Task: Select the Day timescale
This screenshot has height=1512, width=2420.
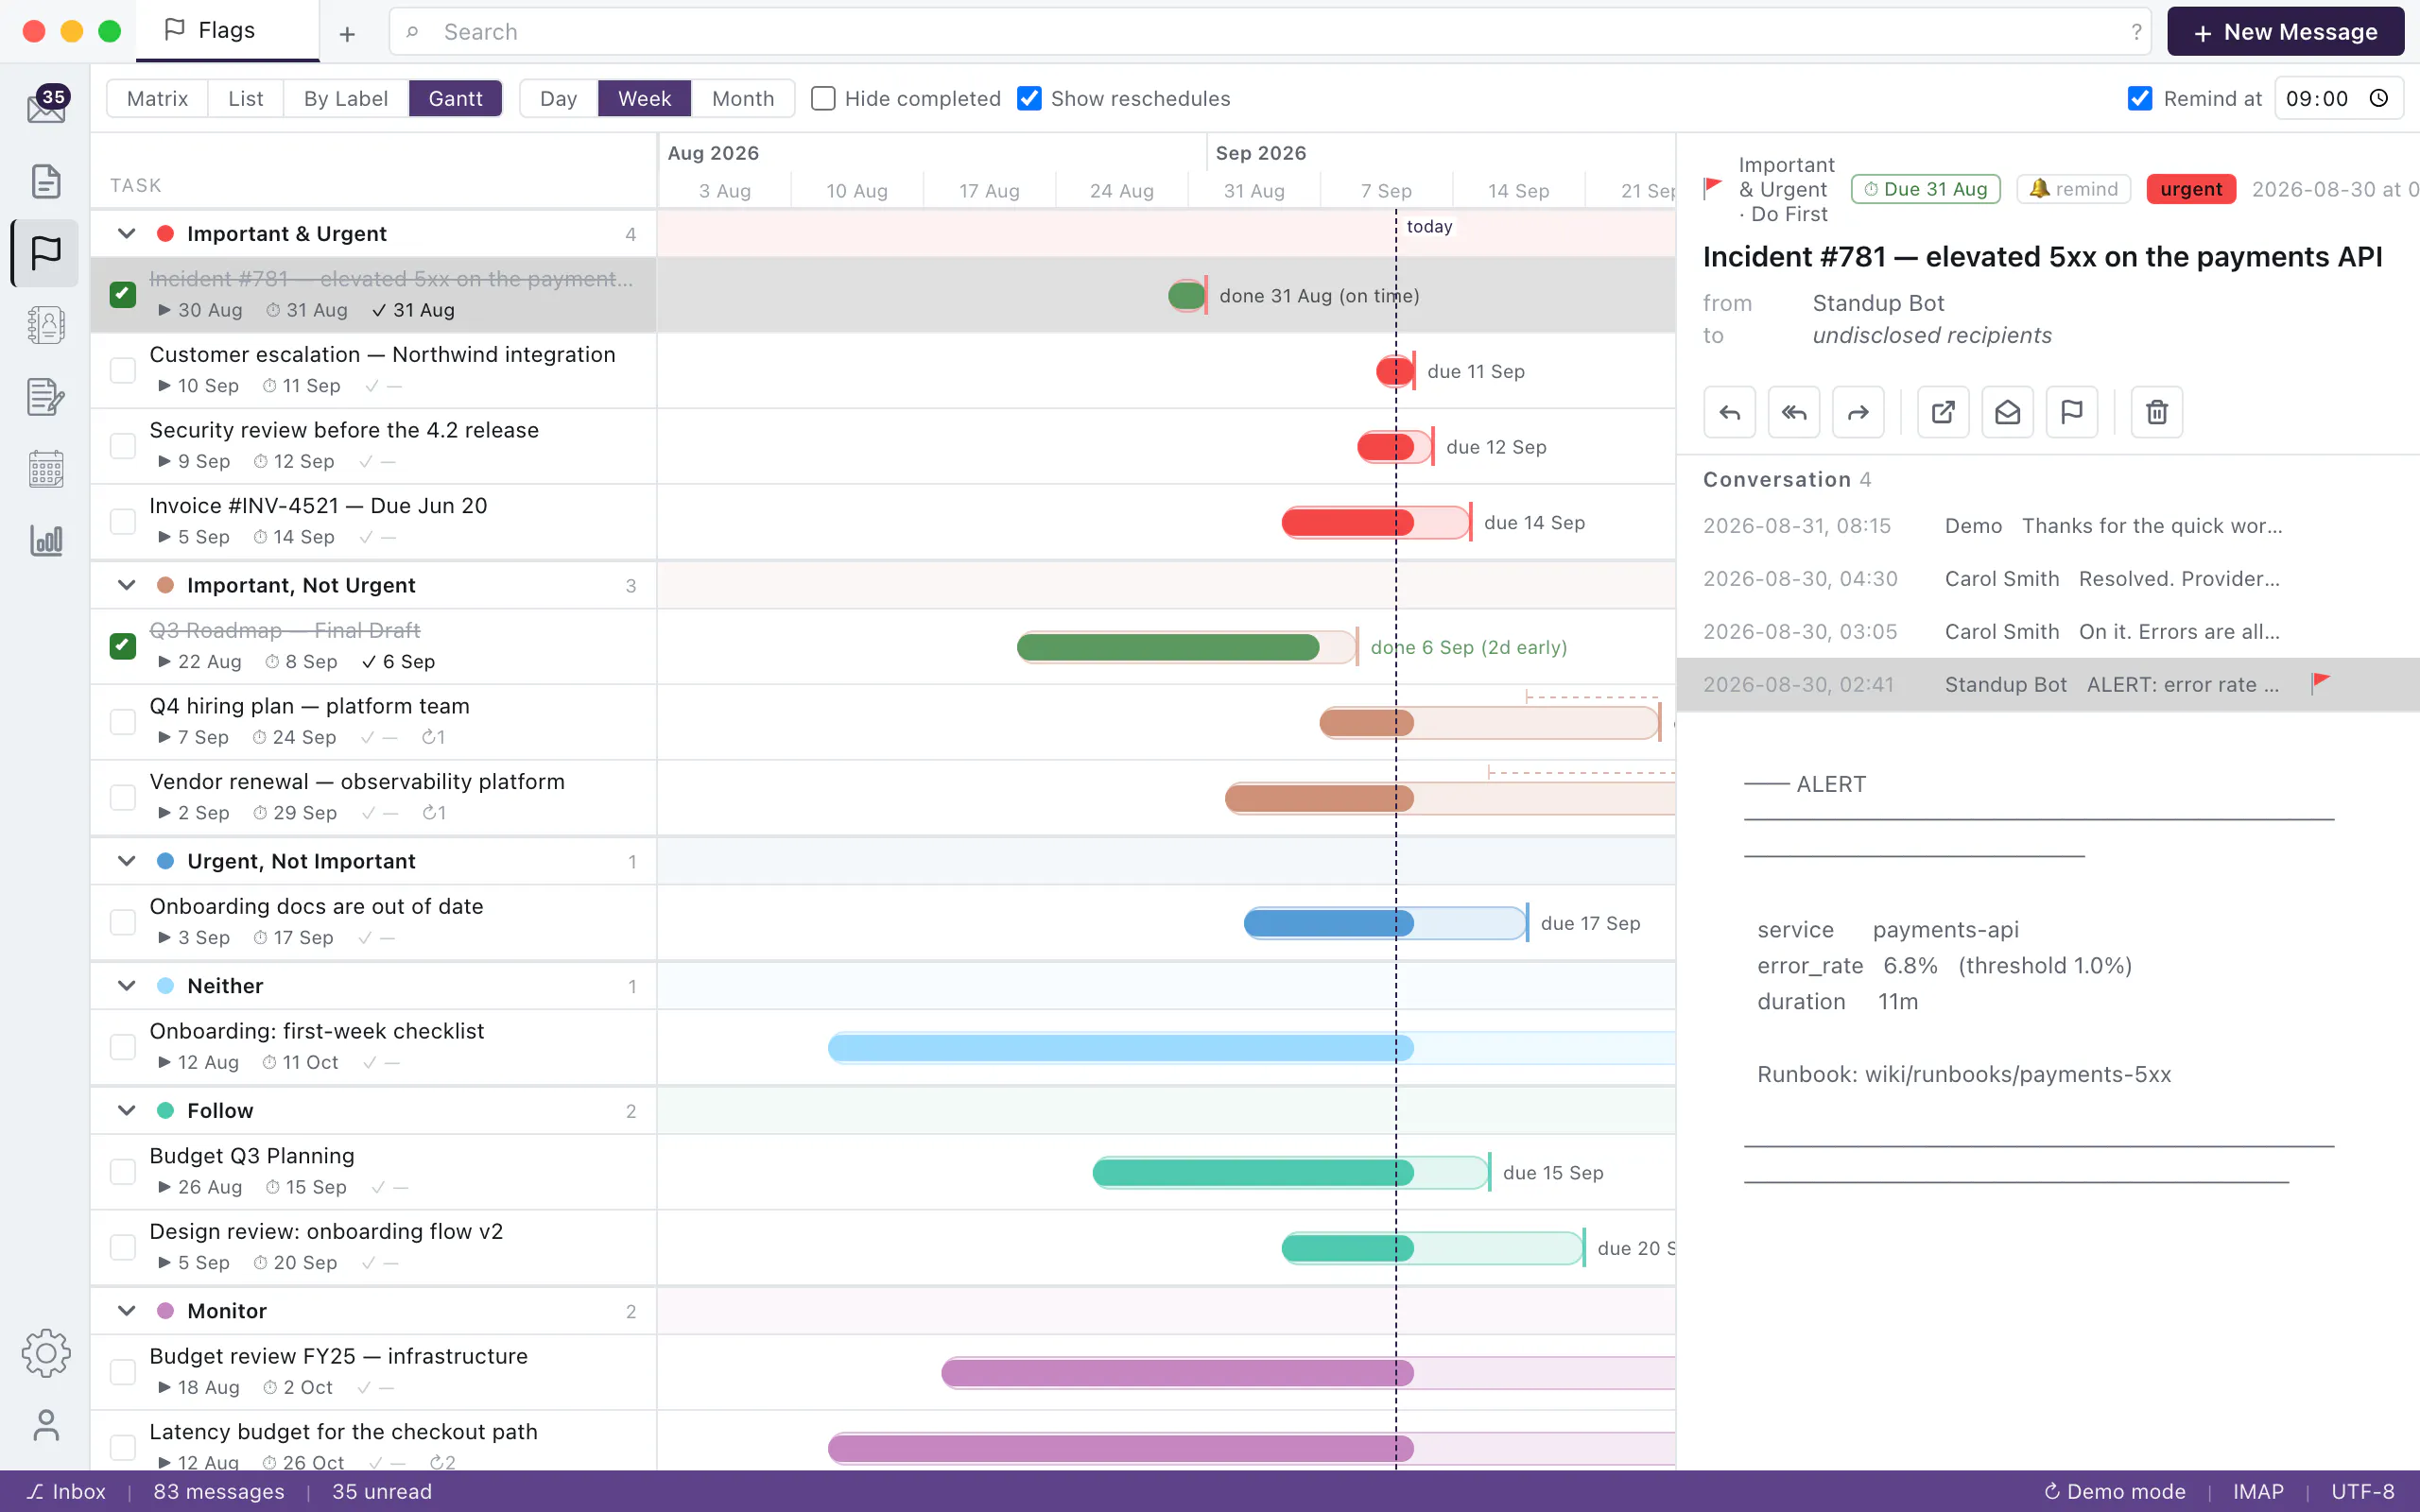Action: click(x=558, y=98)
